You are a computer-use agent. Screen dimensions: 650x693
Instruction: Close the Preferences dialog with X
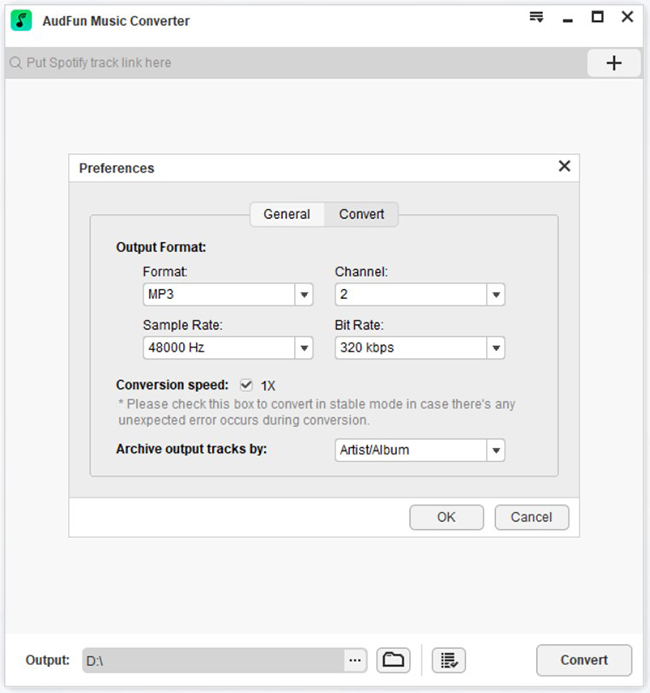pyautogui.click(x=564, y=167)
